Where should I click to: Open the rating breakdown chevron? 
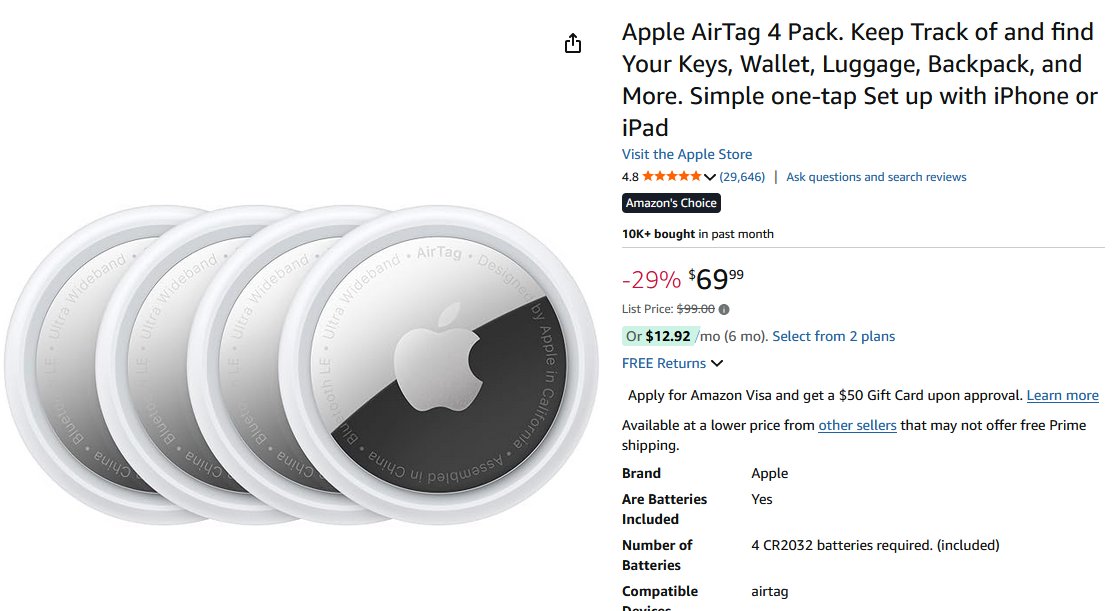pos(710,177)
